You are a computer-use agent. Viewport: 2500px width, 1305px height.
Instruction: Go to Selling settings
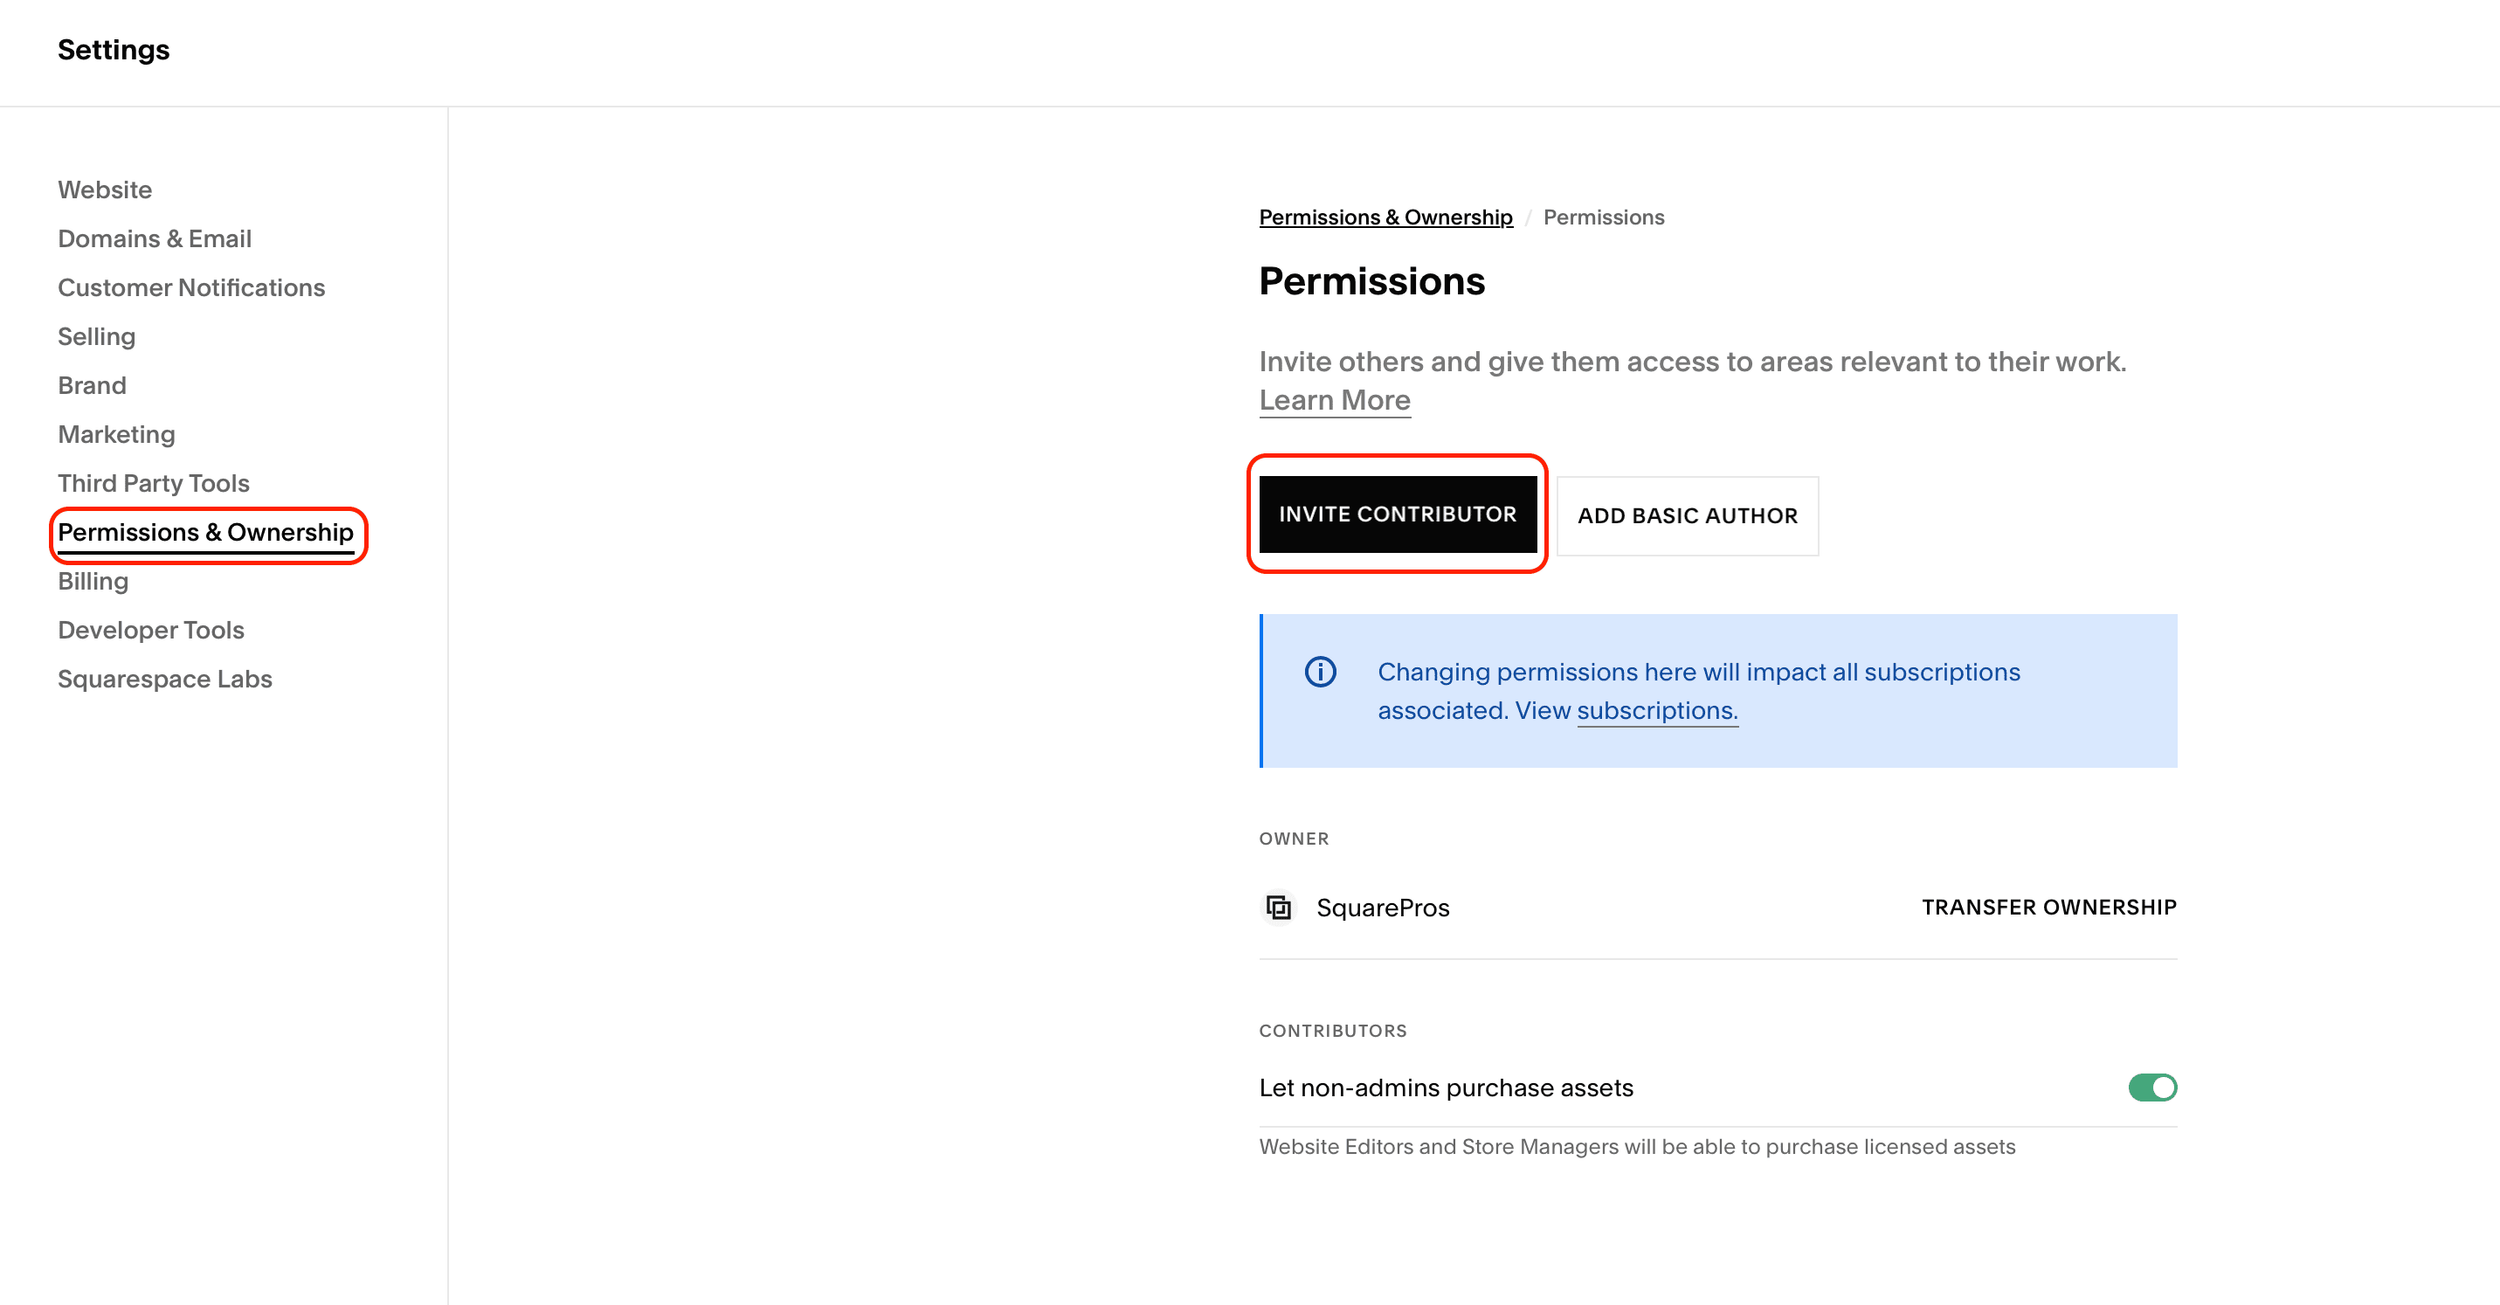97,337
